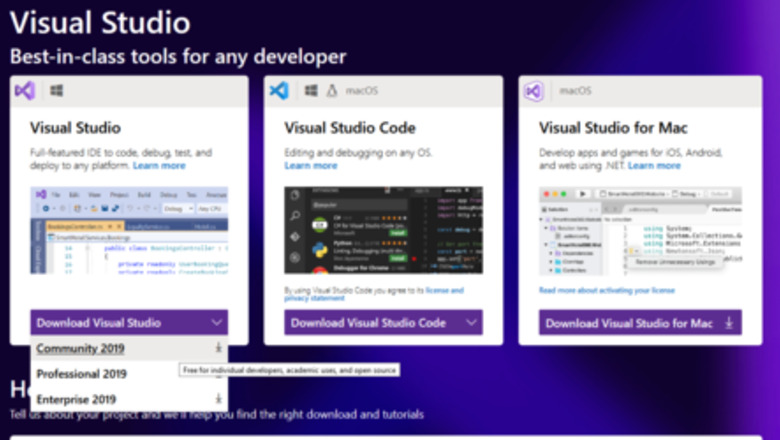Open Read more about activating your license link
The height and width of the screenshot is (440, 780).
(607, 290)
